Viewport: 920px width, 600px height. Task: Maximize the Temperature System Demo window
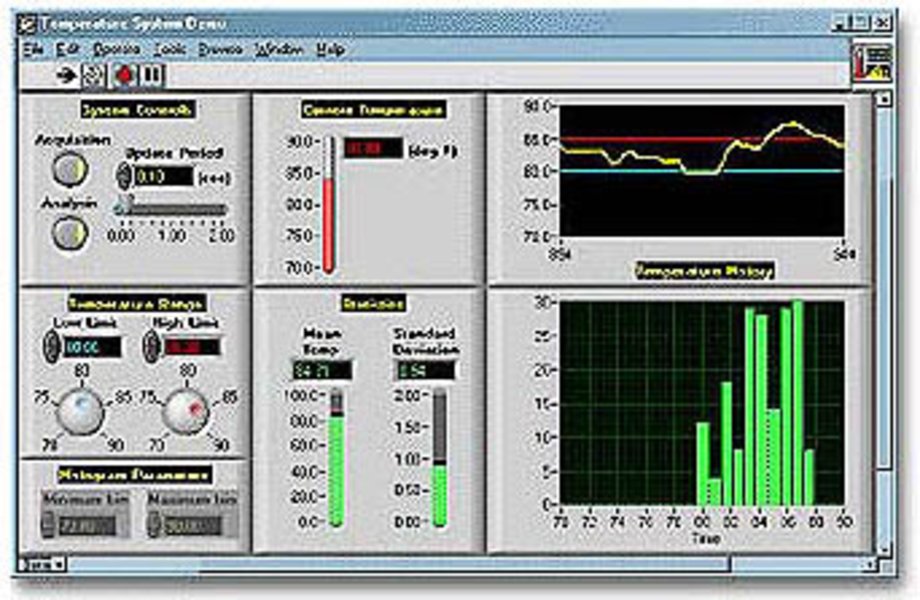pyautogui.click(x=861, y=24)
